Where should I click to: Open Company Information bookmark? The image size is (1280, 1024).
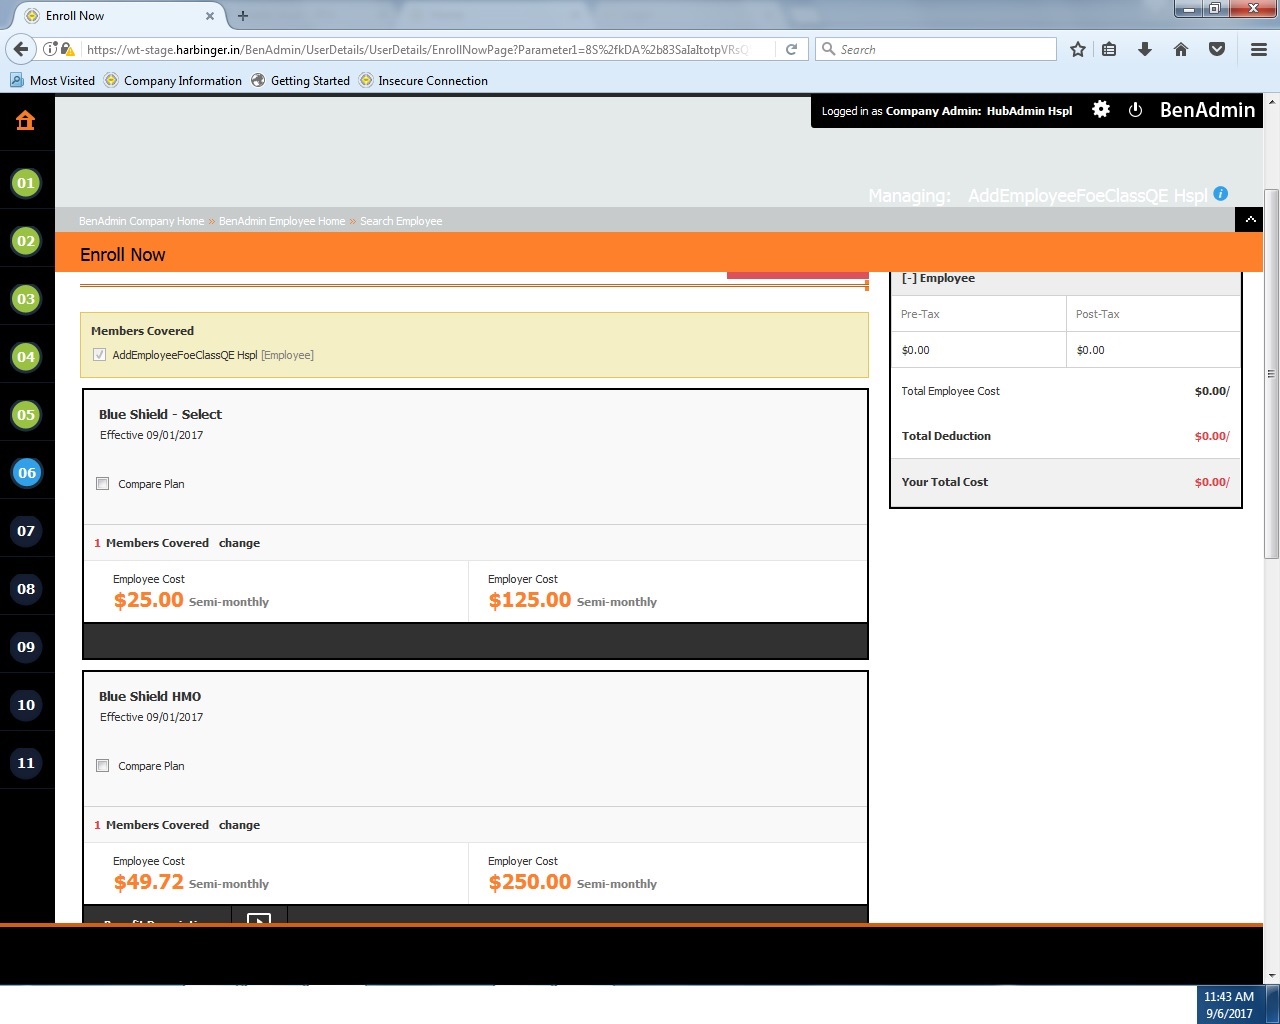point(173,81)
